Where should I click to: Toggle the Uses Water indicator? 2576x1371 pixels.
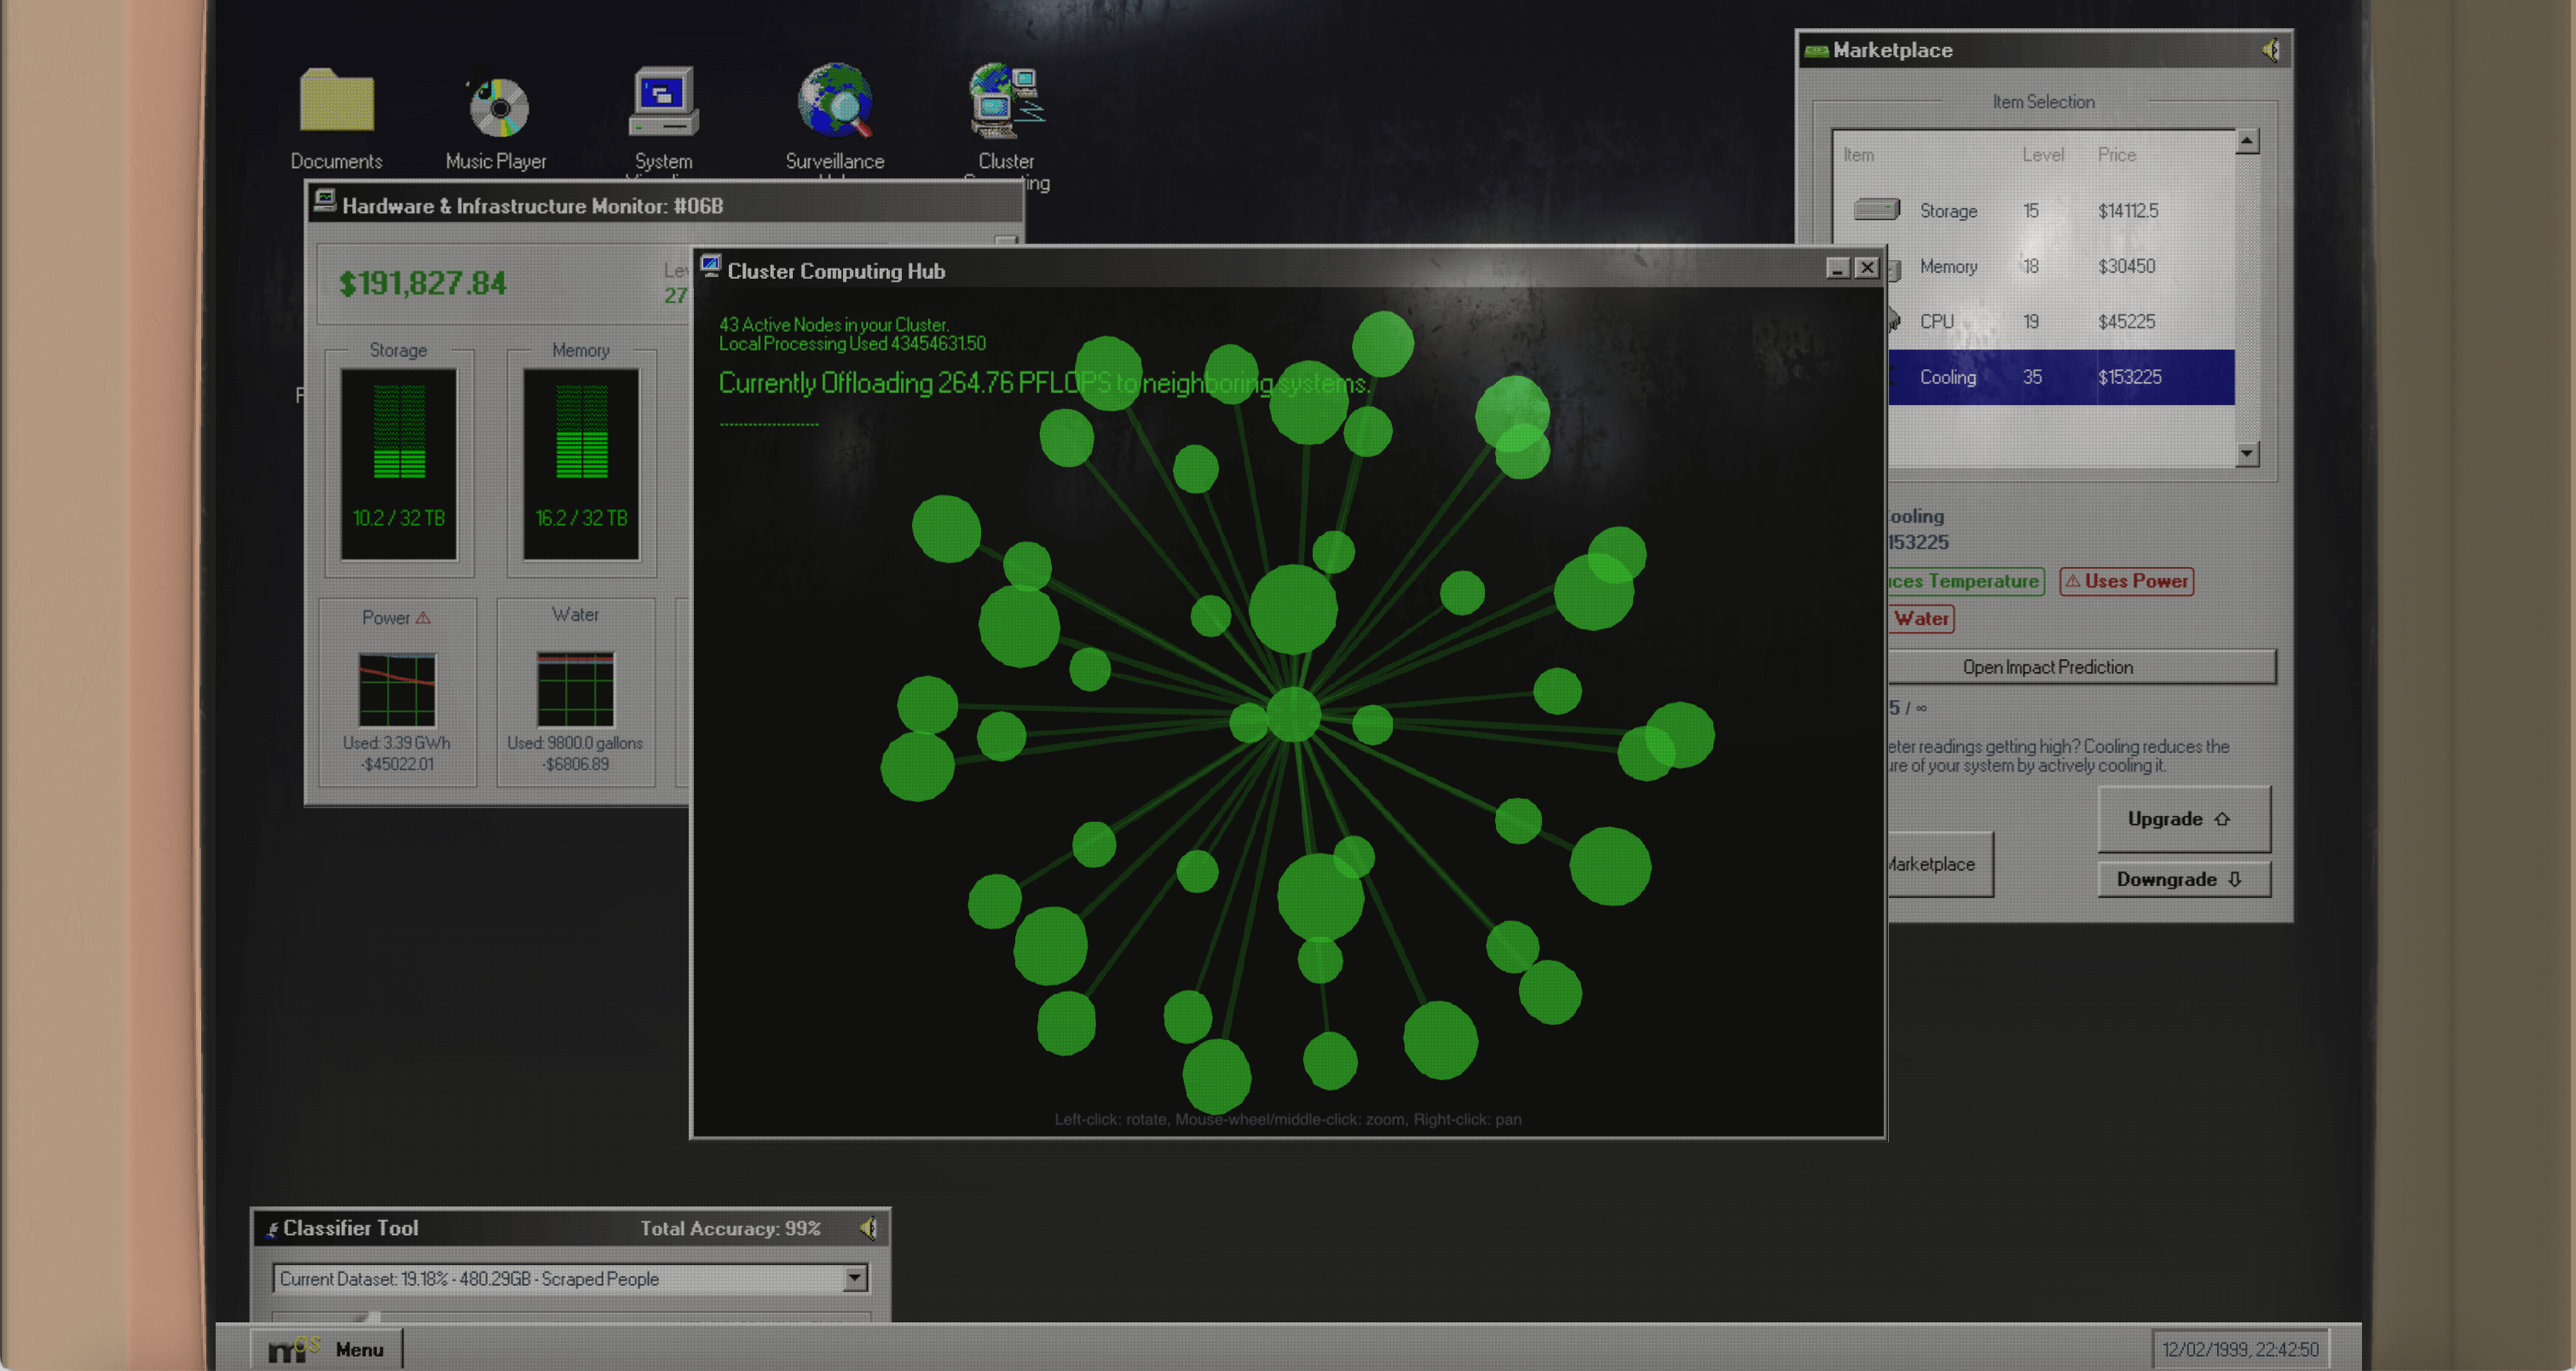tap(1920, 616)
